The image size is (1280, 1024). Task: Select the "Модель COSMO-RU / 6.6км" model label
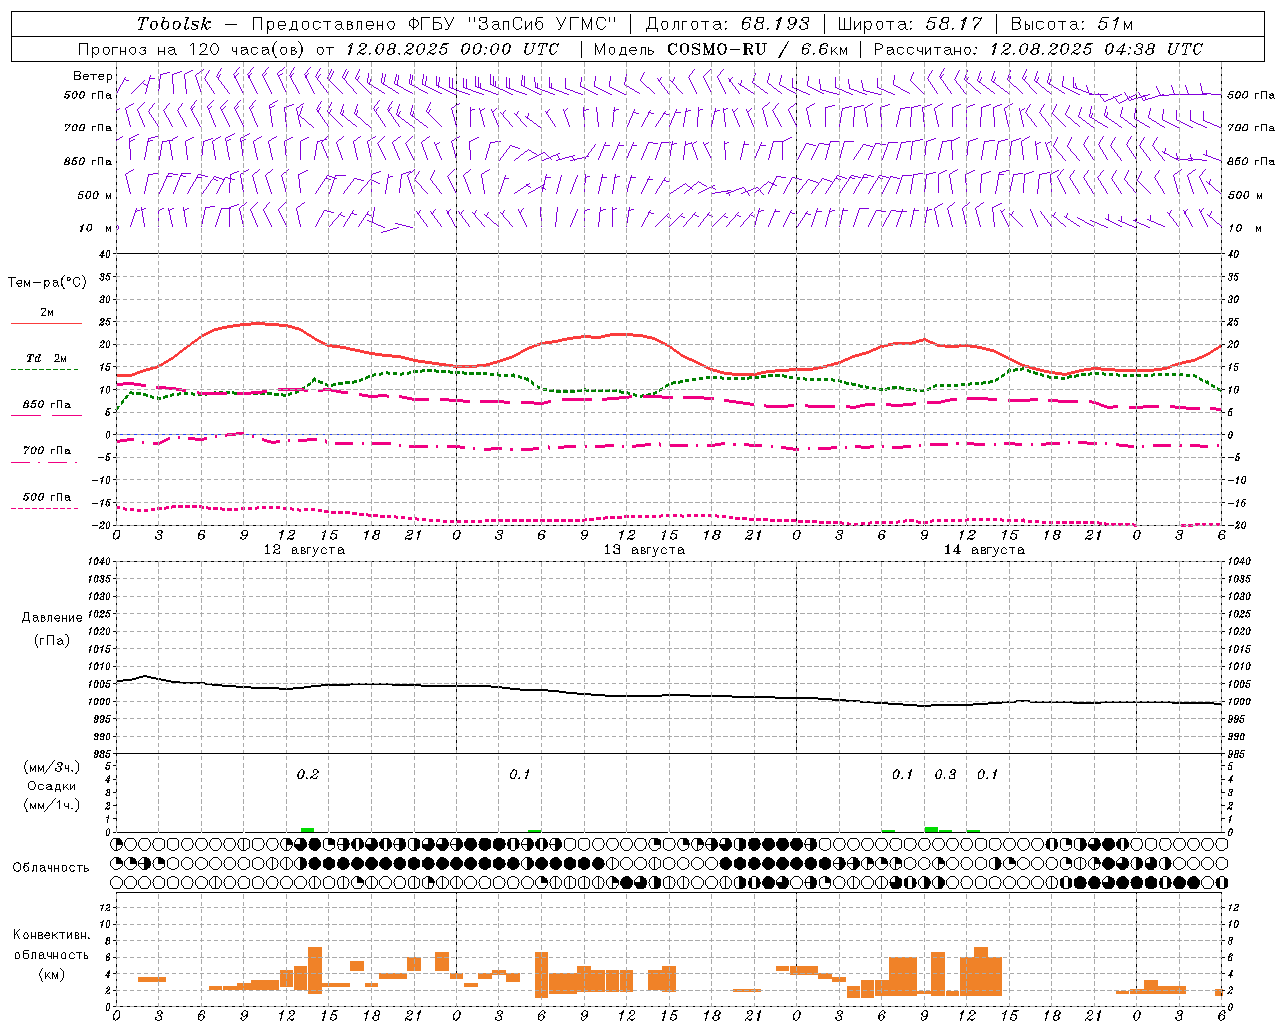point(721,49)
